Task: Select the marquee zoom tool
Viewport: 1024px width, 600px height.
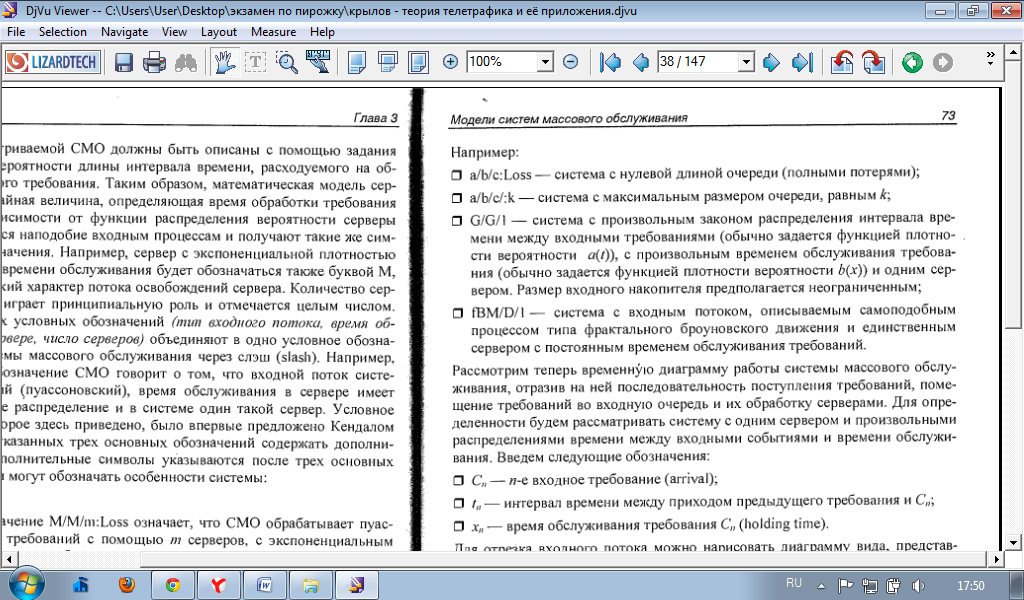Action: [x=287, y=63]
